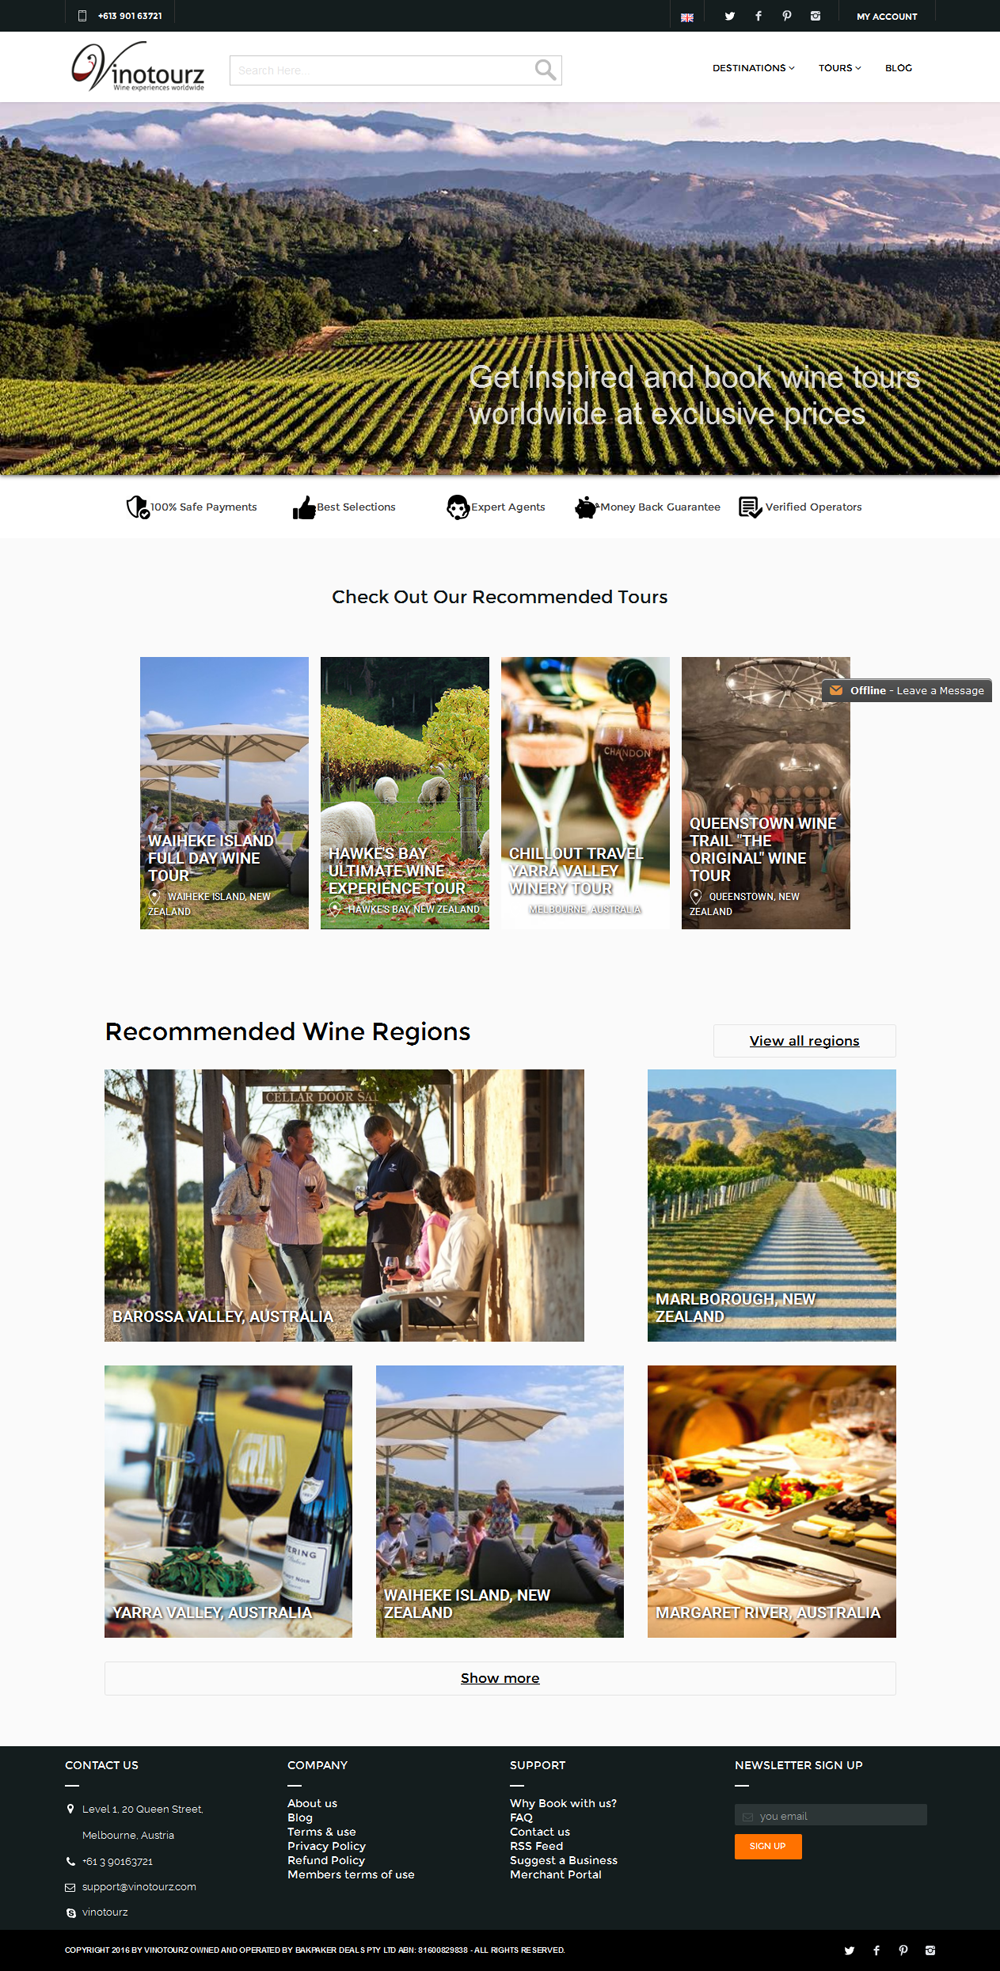Open the Facebook icon in top bar
Screen dimensions: 1000x1971
click(758, 16)
